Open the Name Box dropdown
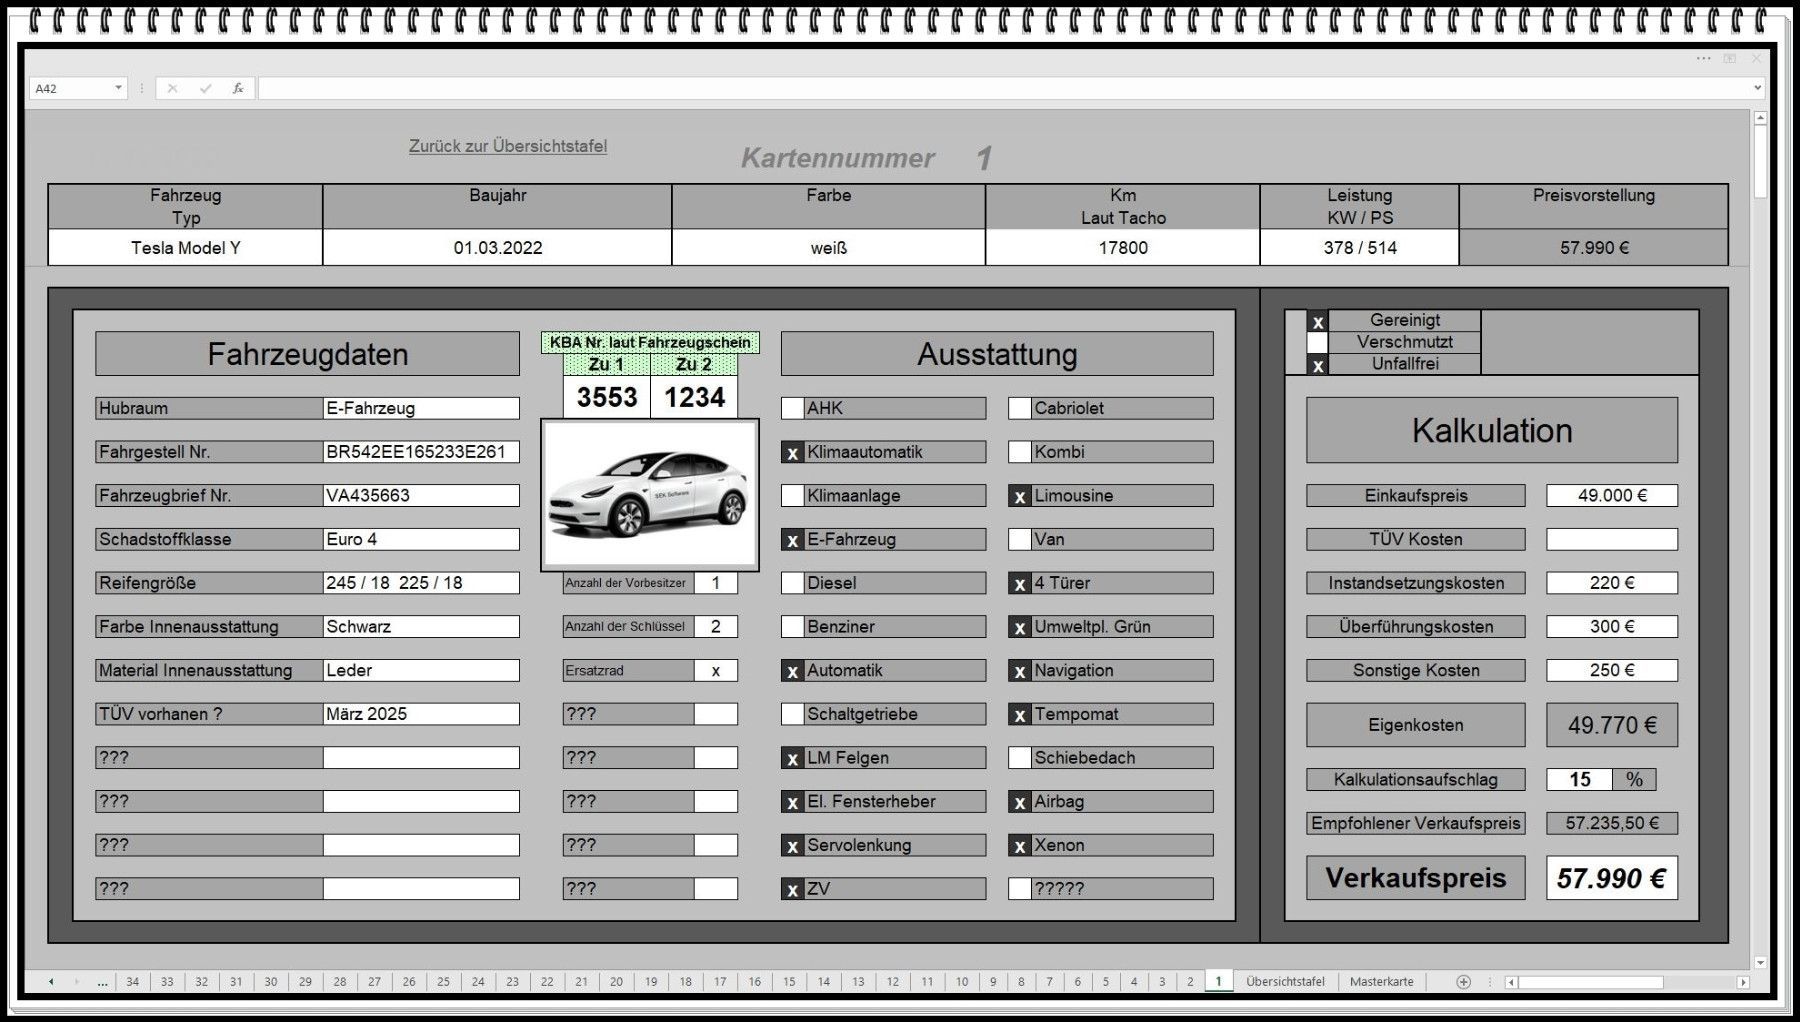 (118, 88)
